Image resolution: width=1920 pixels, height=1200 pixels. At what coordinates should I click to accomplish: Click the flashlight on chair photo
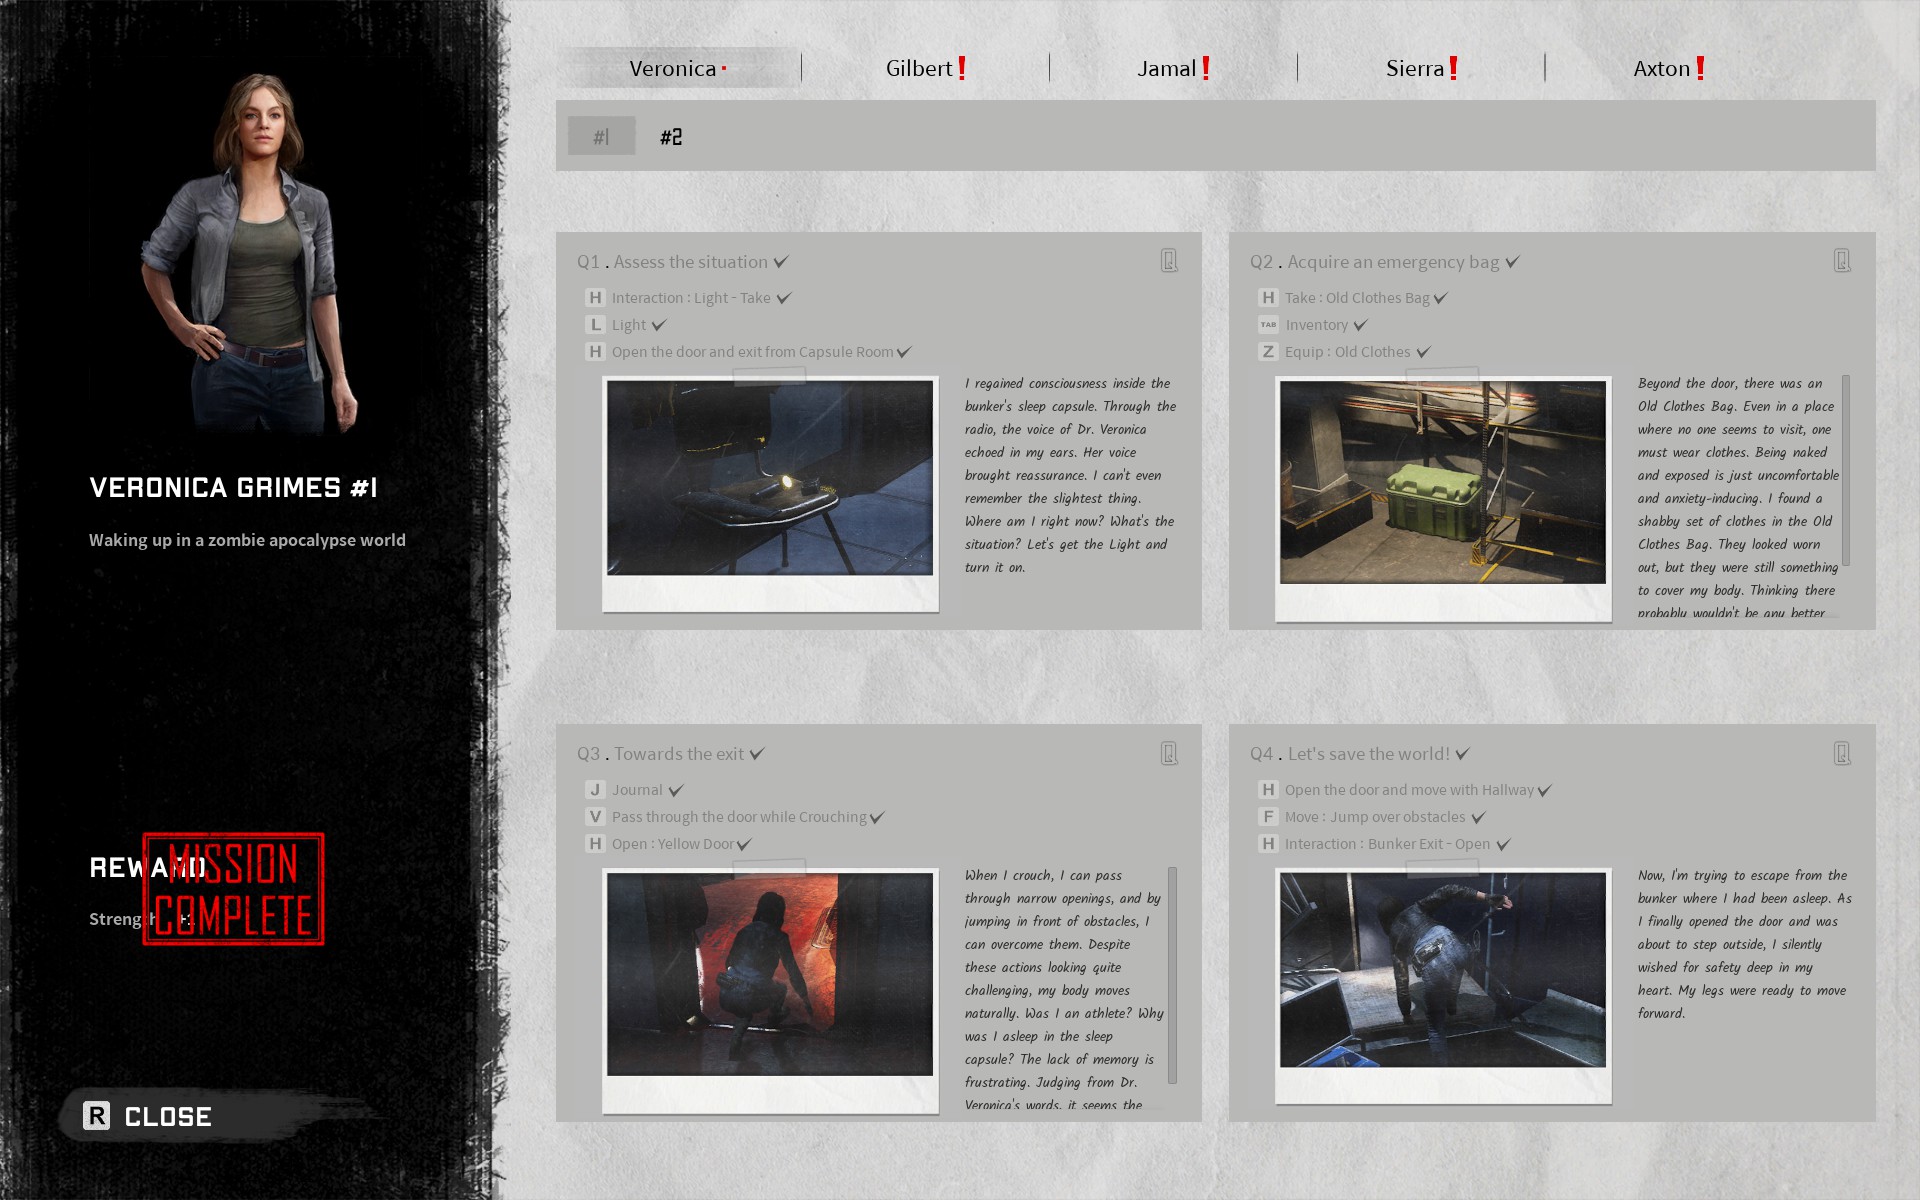769,478
